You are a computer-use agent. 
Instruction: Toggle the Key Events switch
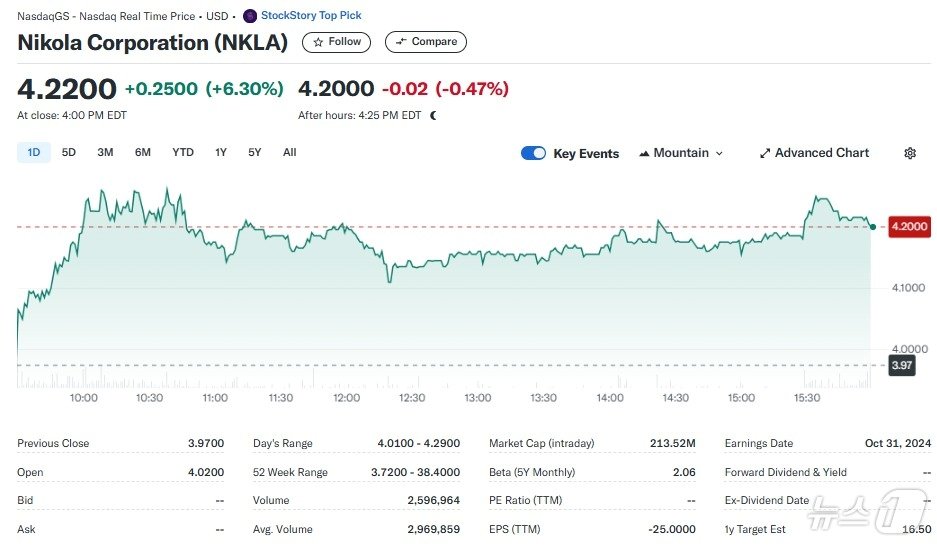click(534, 153)
